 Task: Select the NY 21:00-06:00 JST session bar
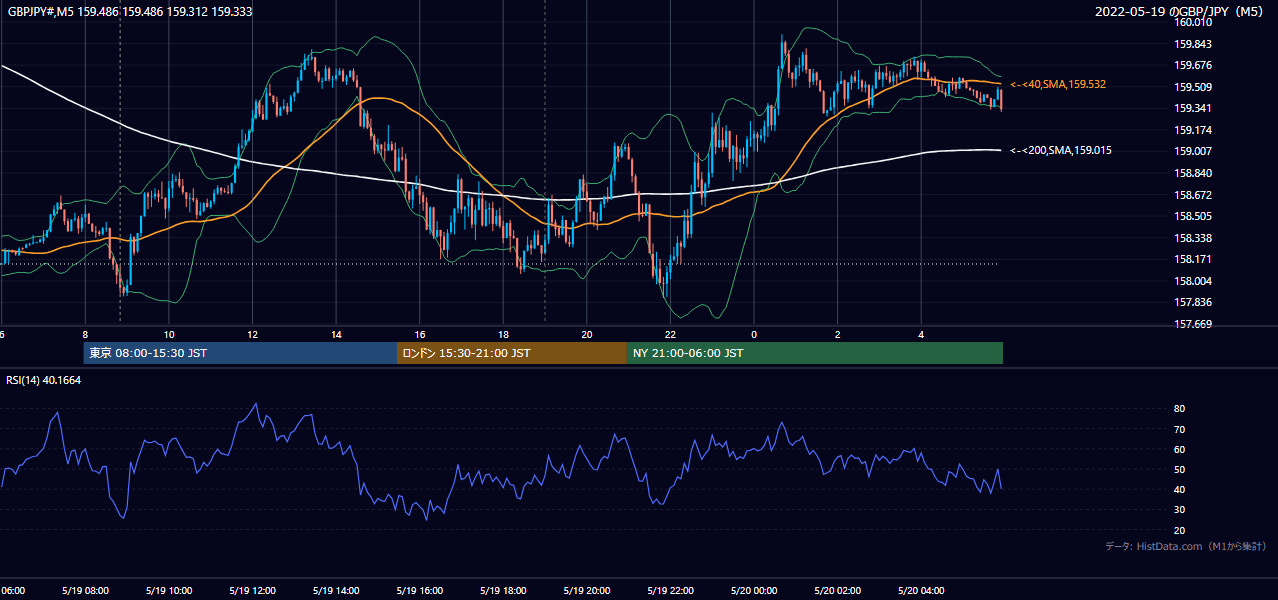tap(815, 353)
